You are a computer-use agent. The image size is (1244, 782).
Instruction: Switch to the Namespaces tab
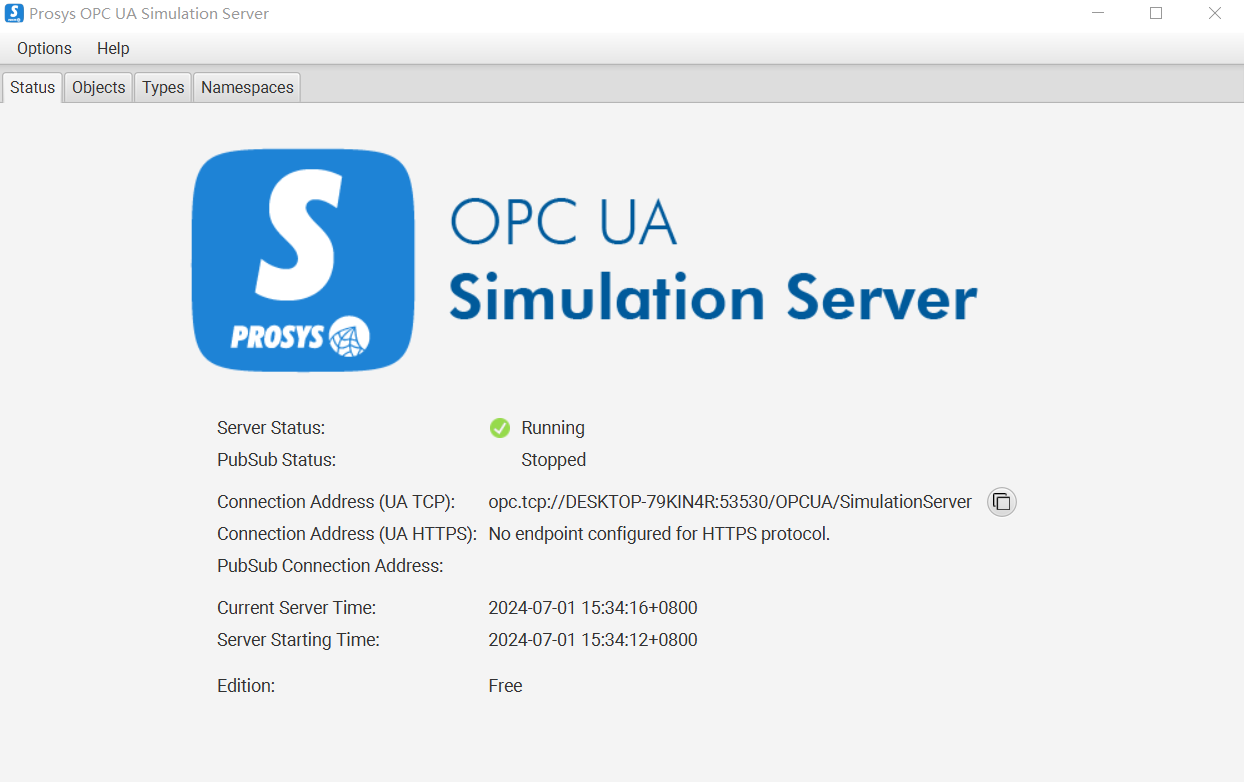tap(246, 87)
